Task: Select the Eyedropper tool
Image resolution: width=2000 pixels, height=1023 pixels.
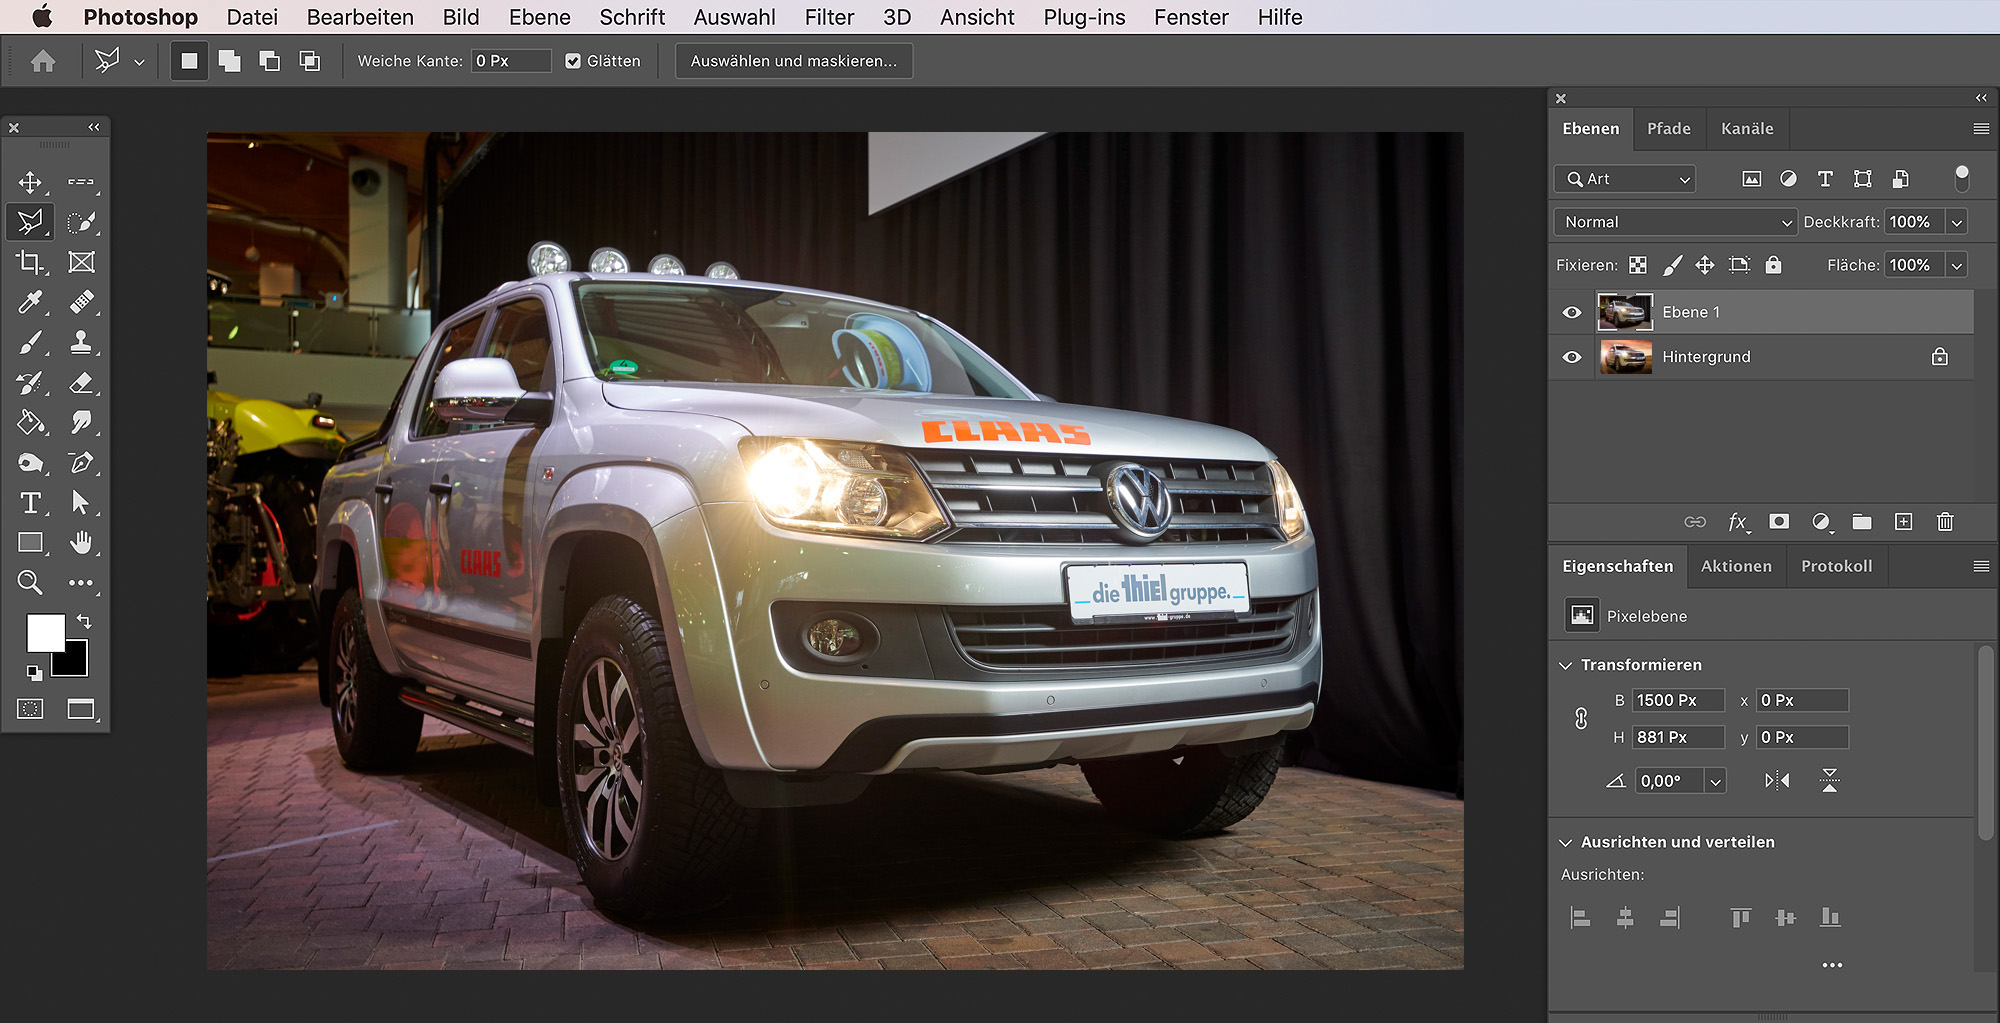Action: point(30,302)
